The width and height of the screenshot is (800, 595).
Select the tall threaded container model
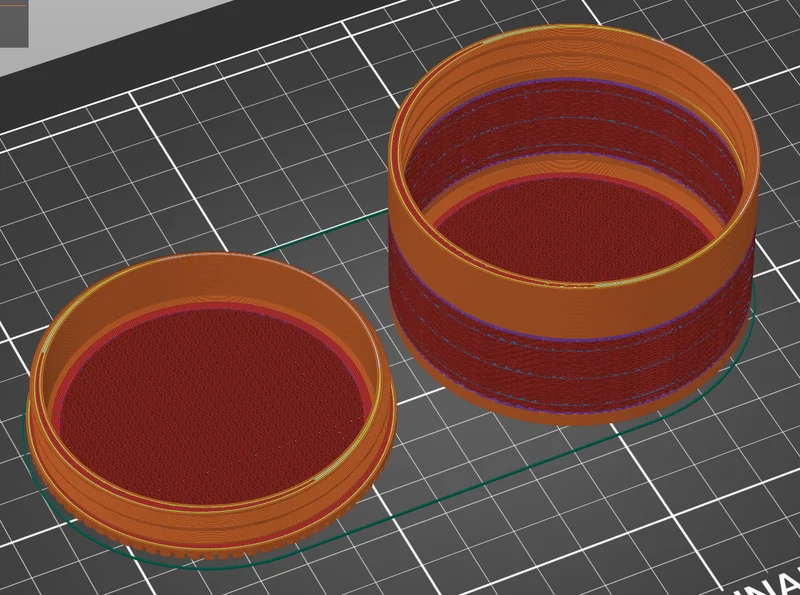tap(574, 225)
